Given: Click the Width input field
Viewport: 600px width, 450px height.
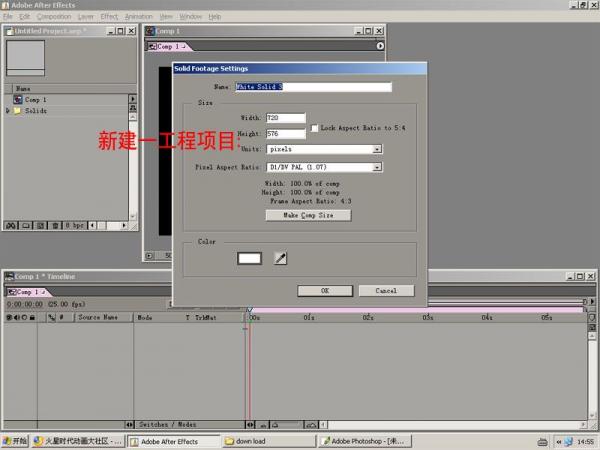Looking at the screenshot, I should pos(286,118).
